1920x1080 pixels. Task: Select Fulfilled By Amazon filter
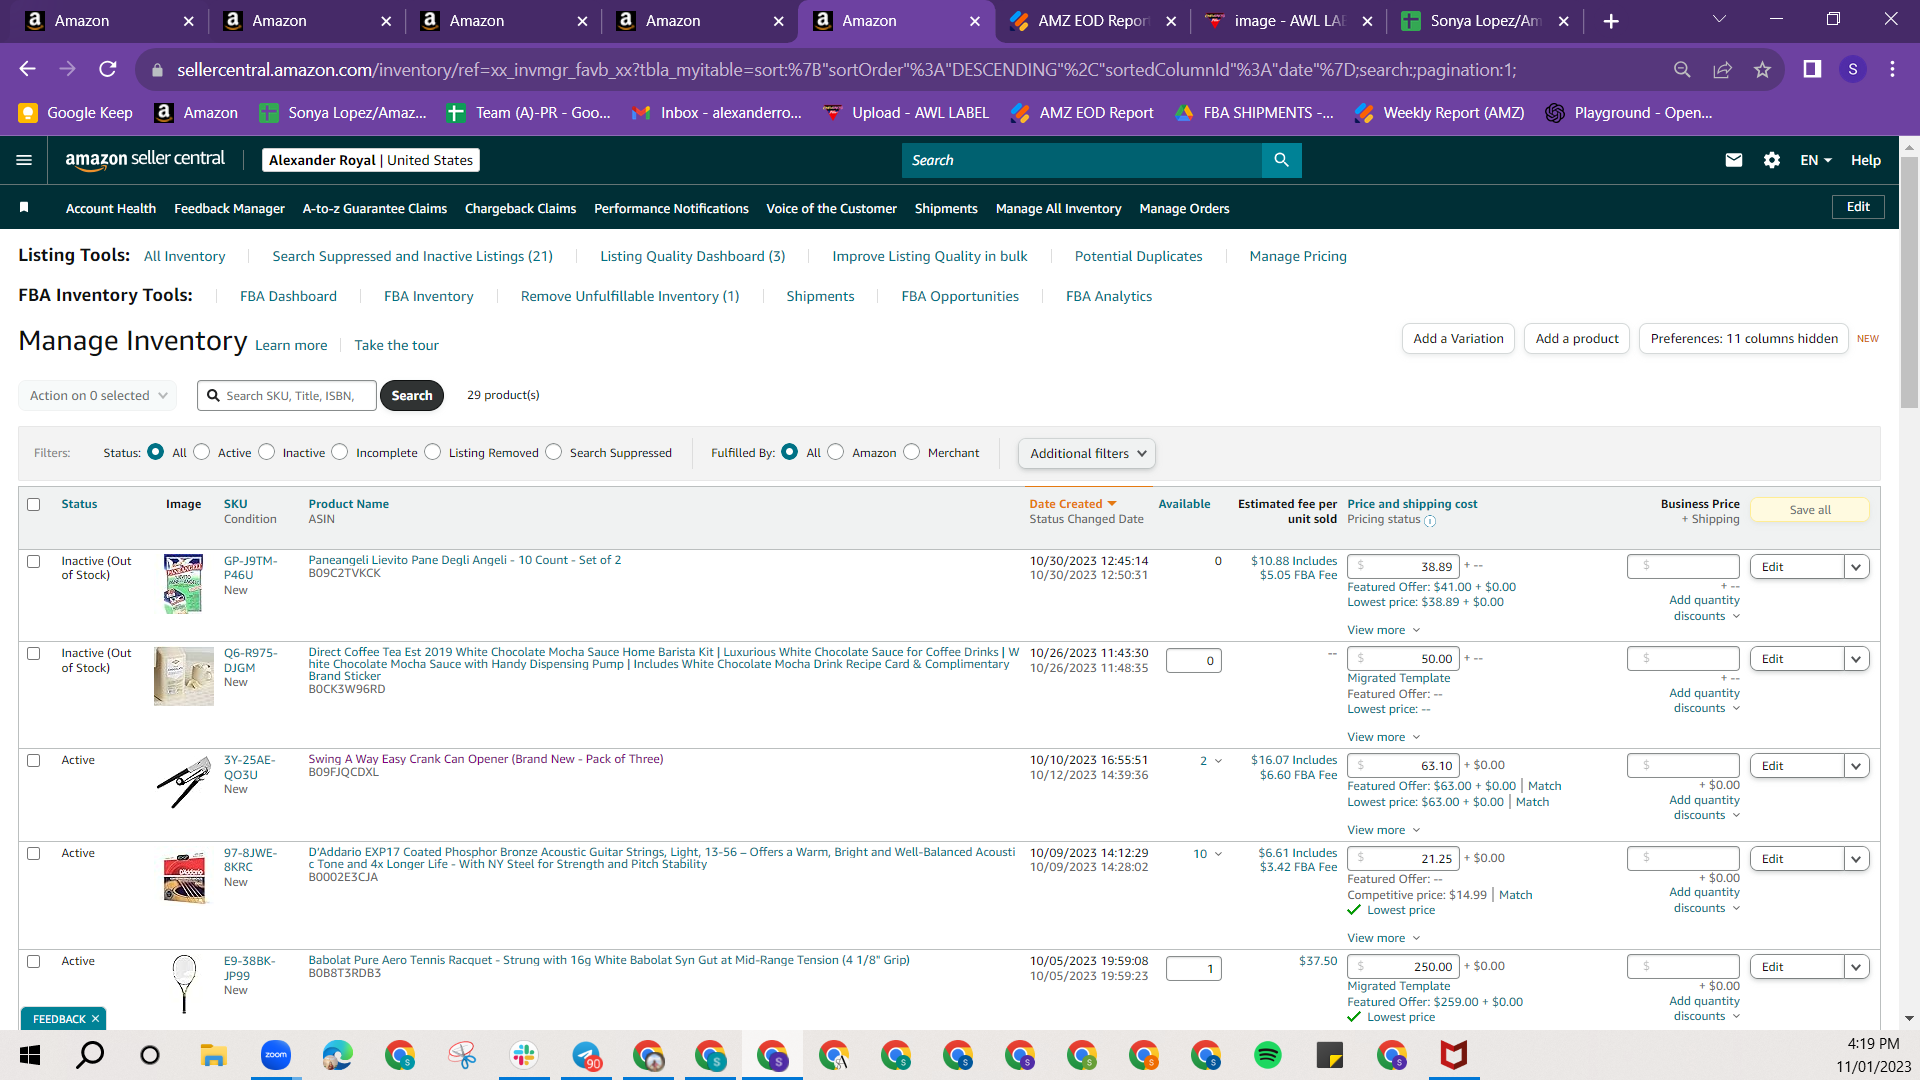tap(836, 452)
